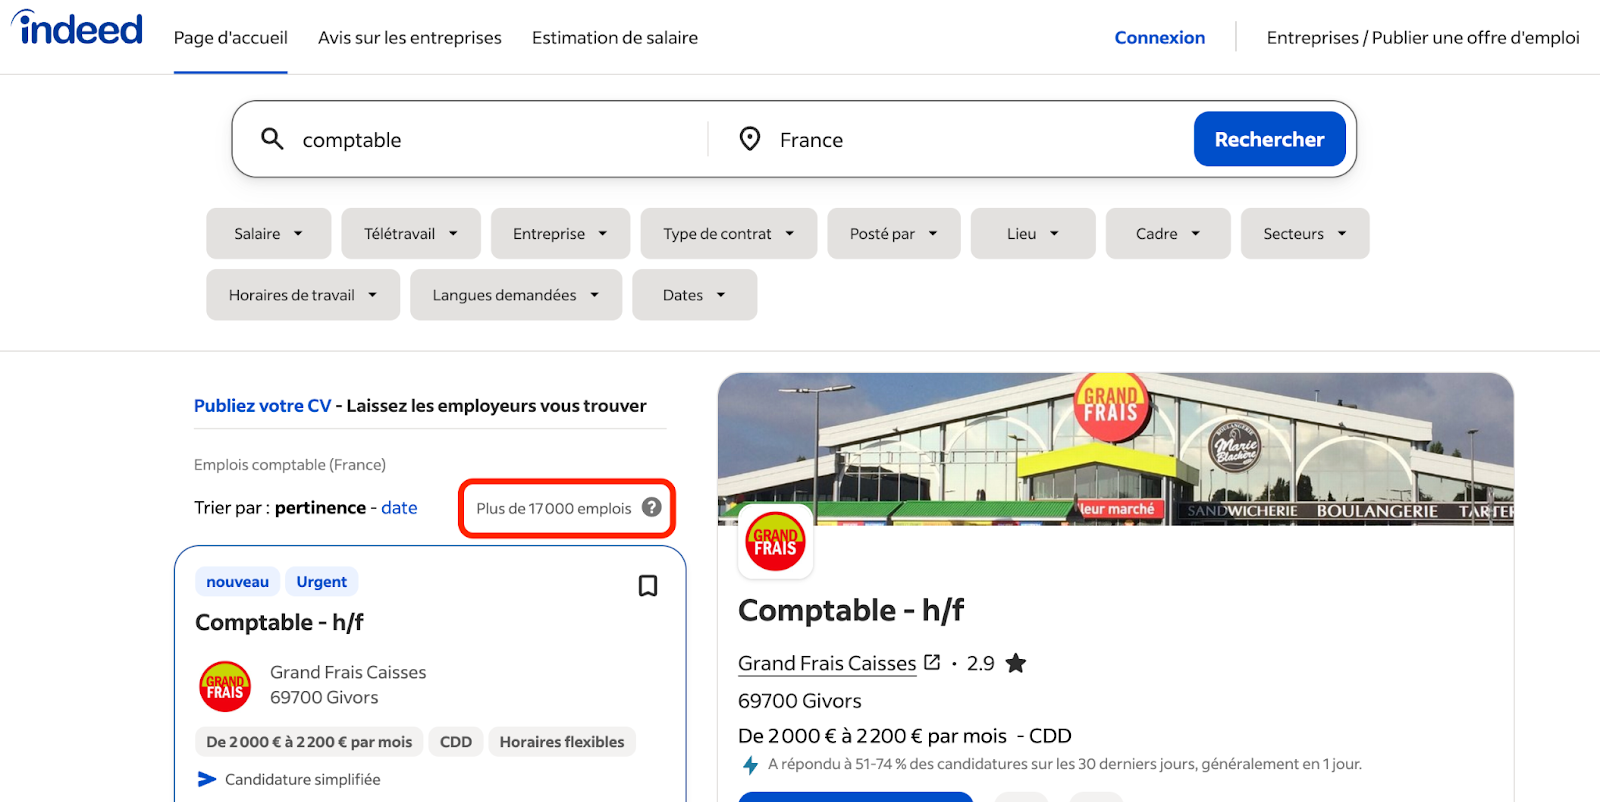
Task: Click the CDD badge in job card
Action: [456, 742]
